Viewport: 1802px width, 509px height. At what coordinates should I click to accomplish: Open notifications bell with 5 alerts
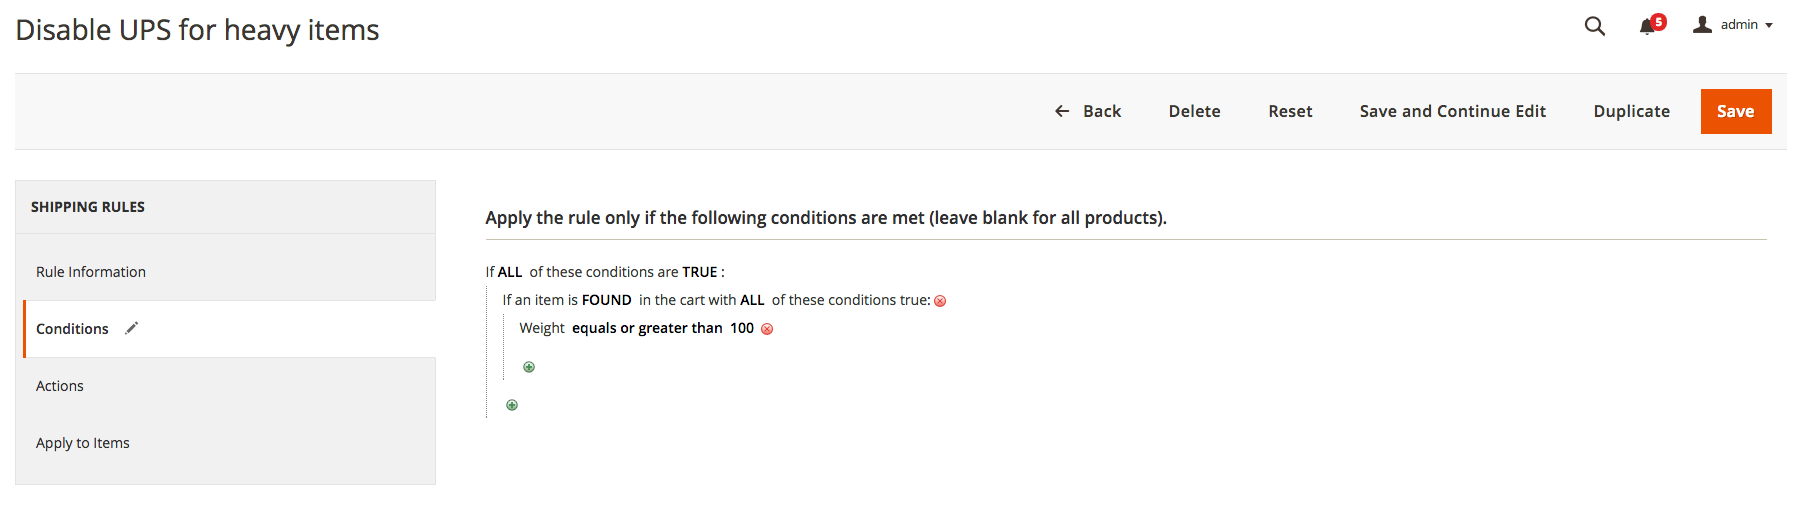coord(1648,26)
